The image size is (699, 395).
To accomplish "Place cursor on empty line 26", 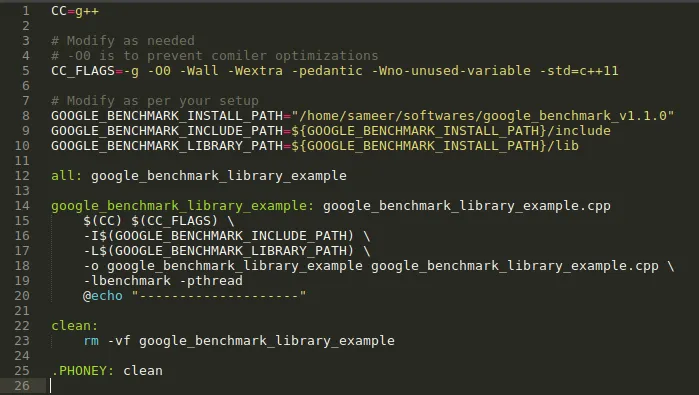I will [372, 386].
